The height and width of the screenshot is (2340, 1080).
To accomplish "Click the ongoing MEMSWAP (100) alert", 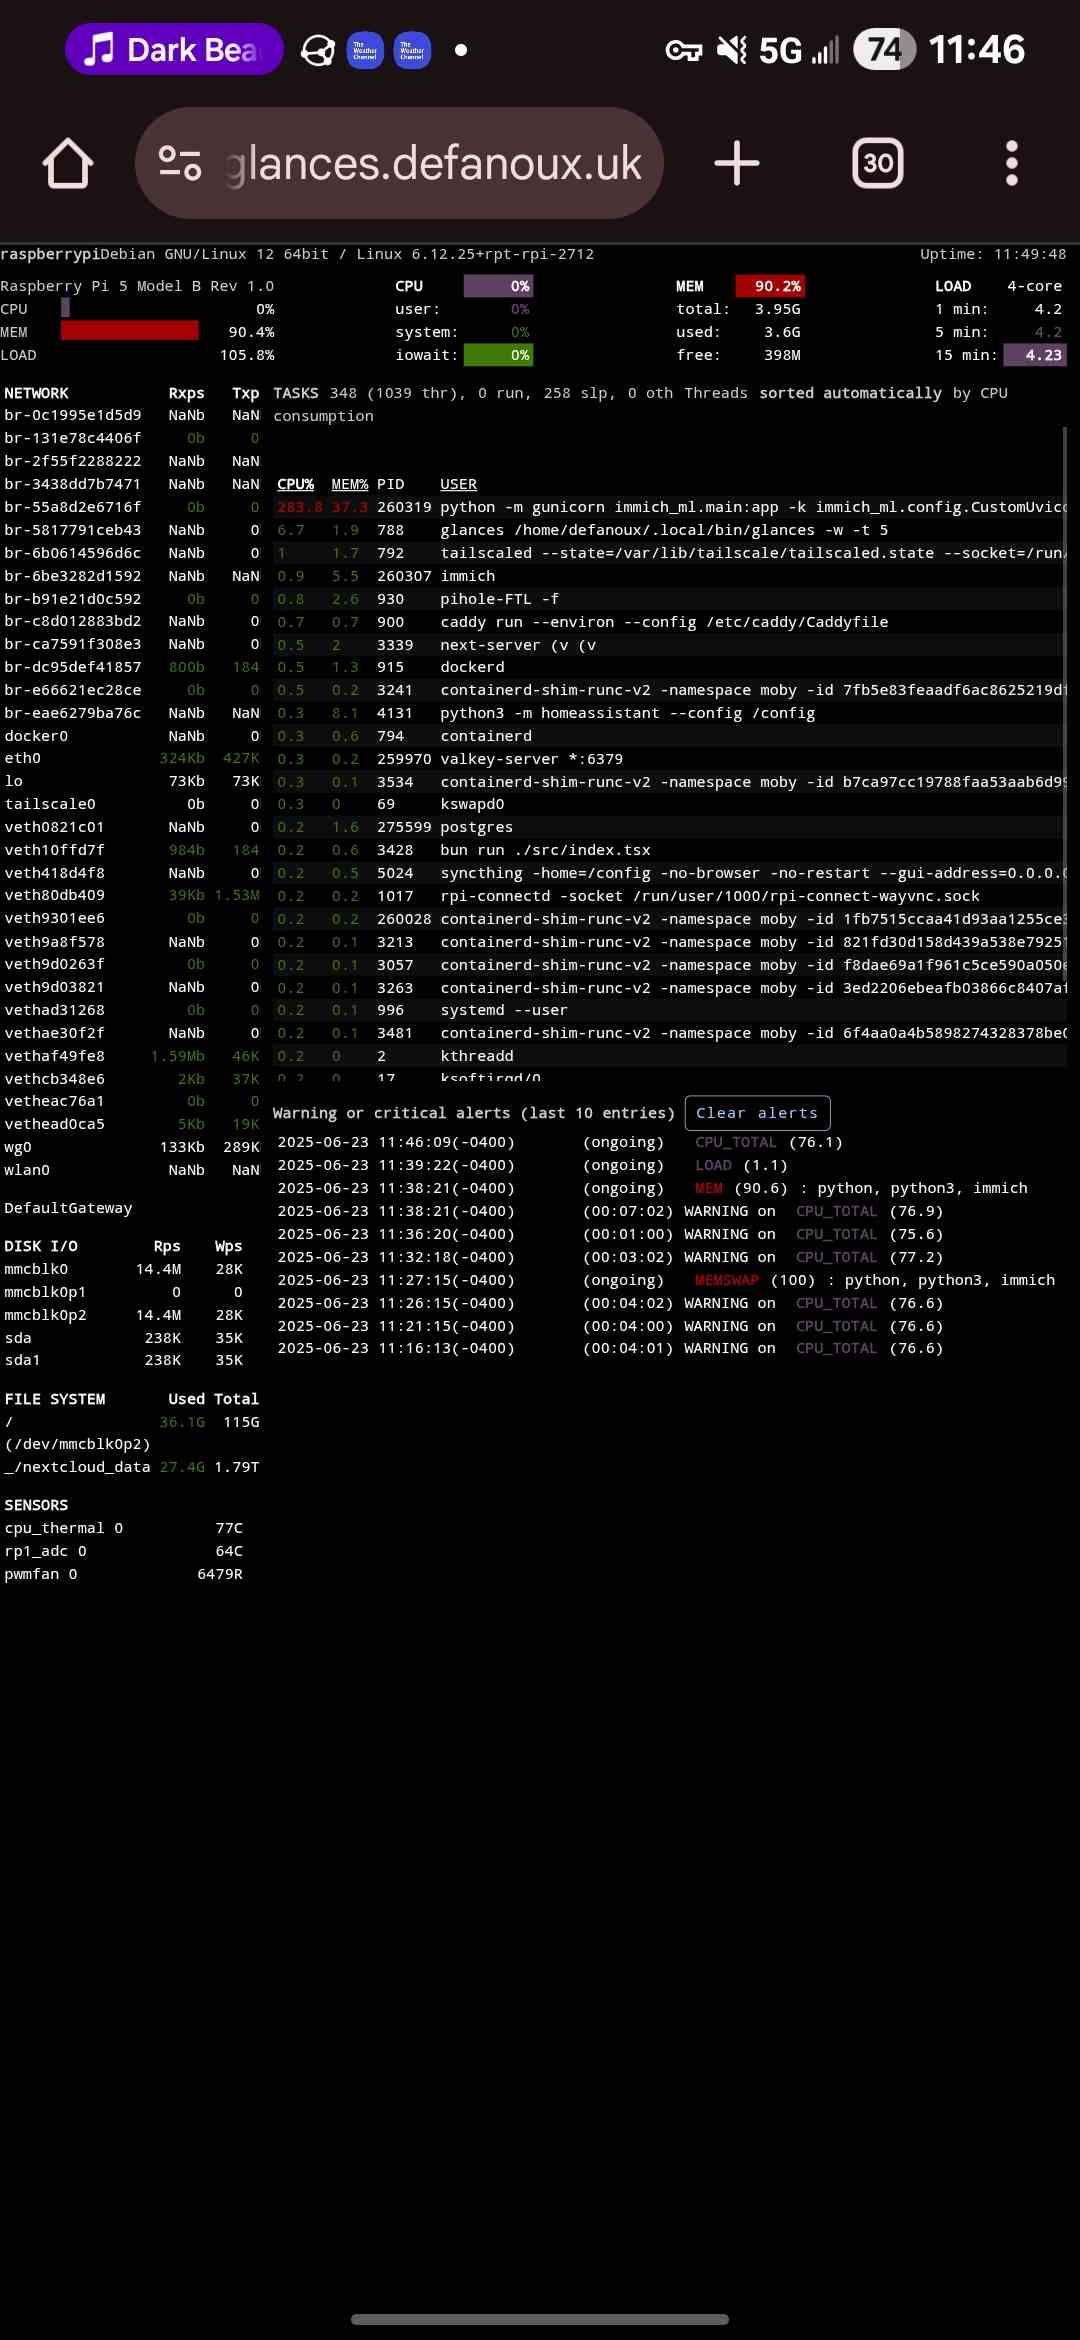I will 666,1280.
